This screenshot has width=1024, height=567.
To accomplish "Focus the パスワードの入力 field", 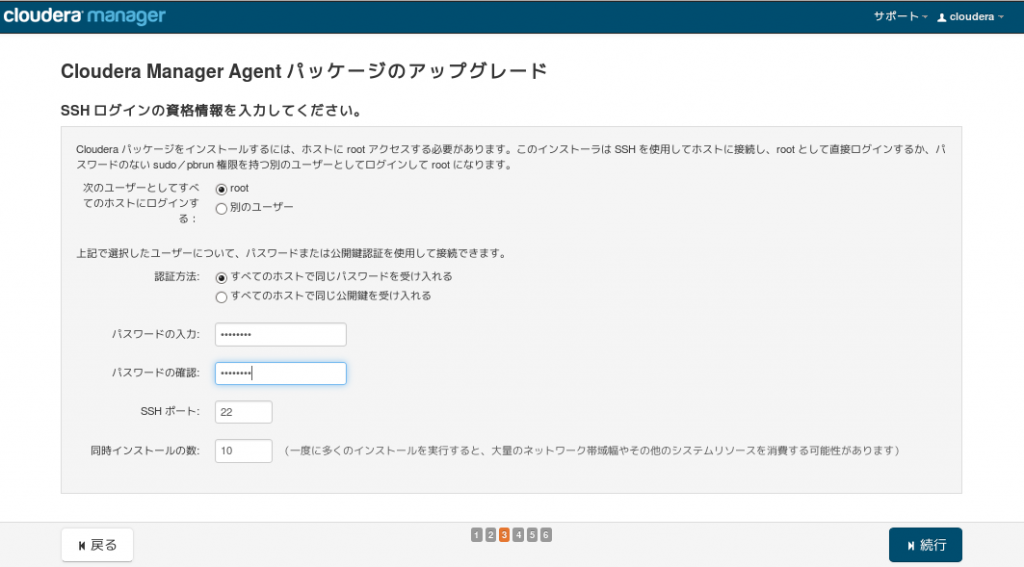I will pyautogui.click(x=281, y=334).
